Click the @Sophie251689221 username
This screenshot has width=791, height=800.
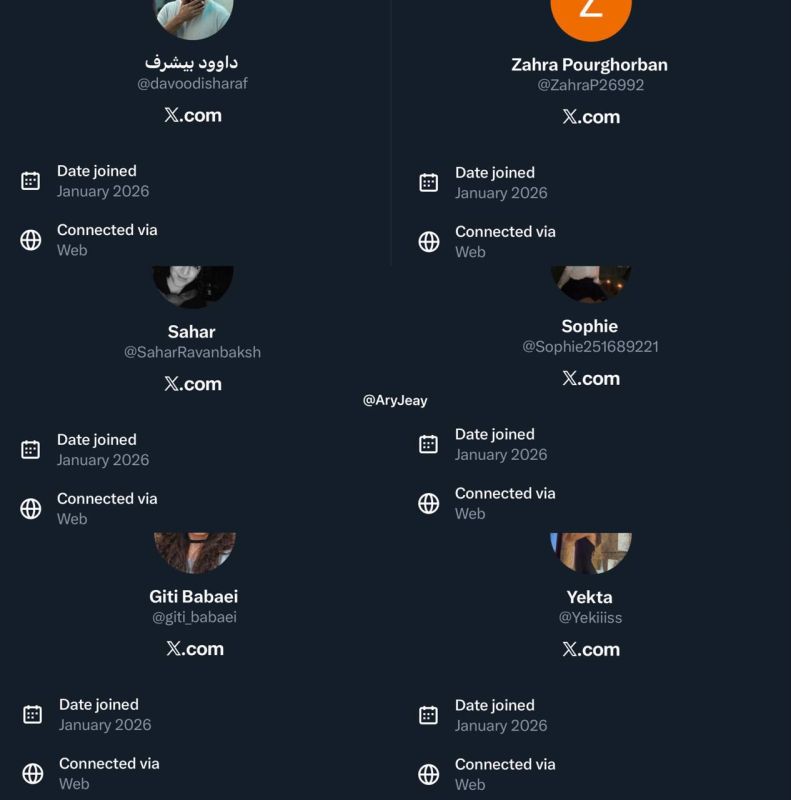tap(590, 347)
